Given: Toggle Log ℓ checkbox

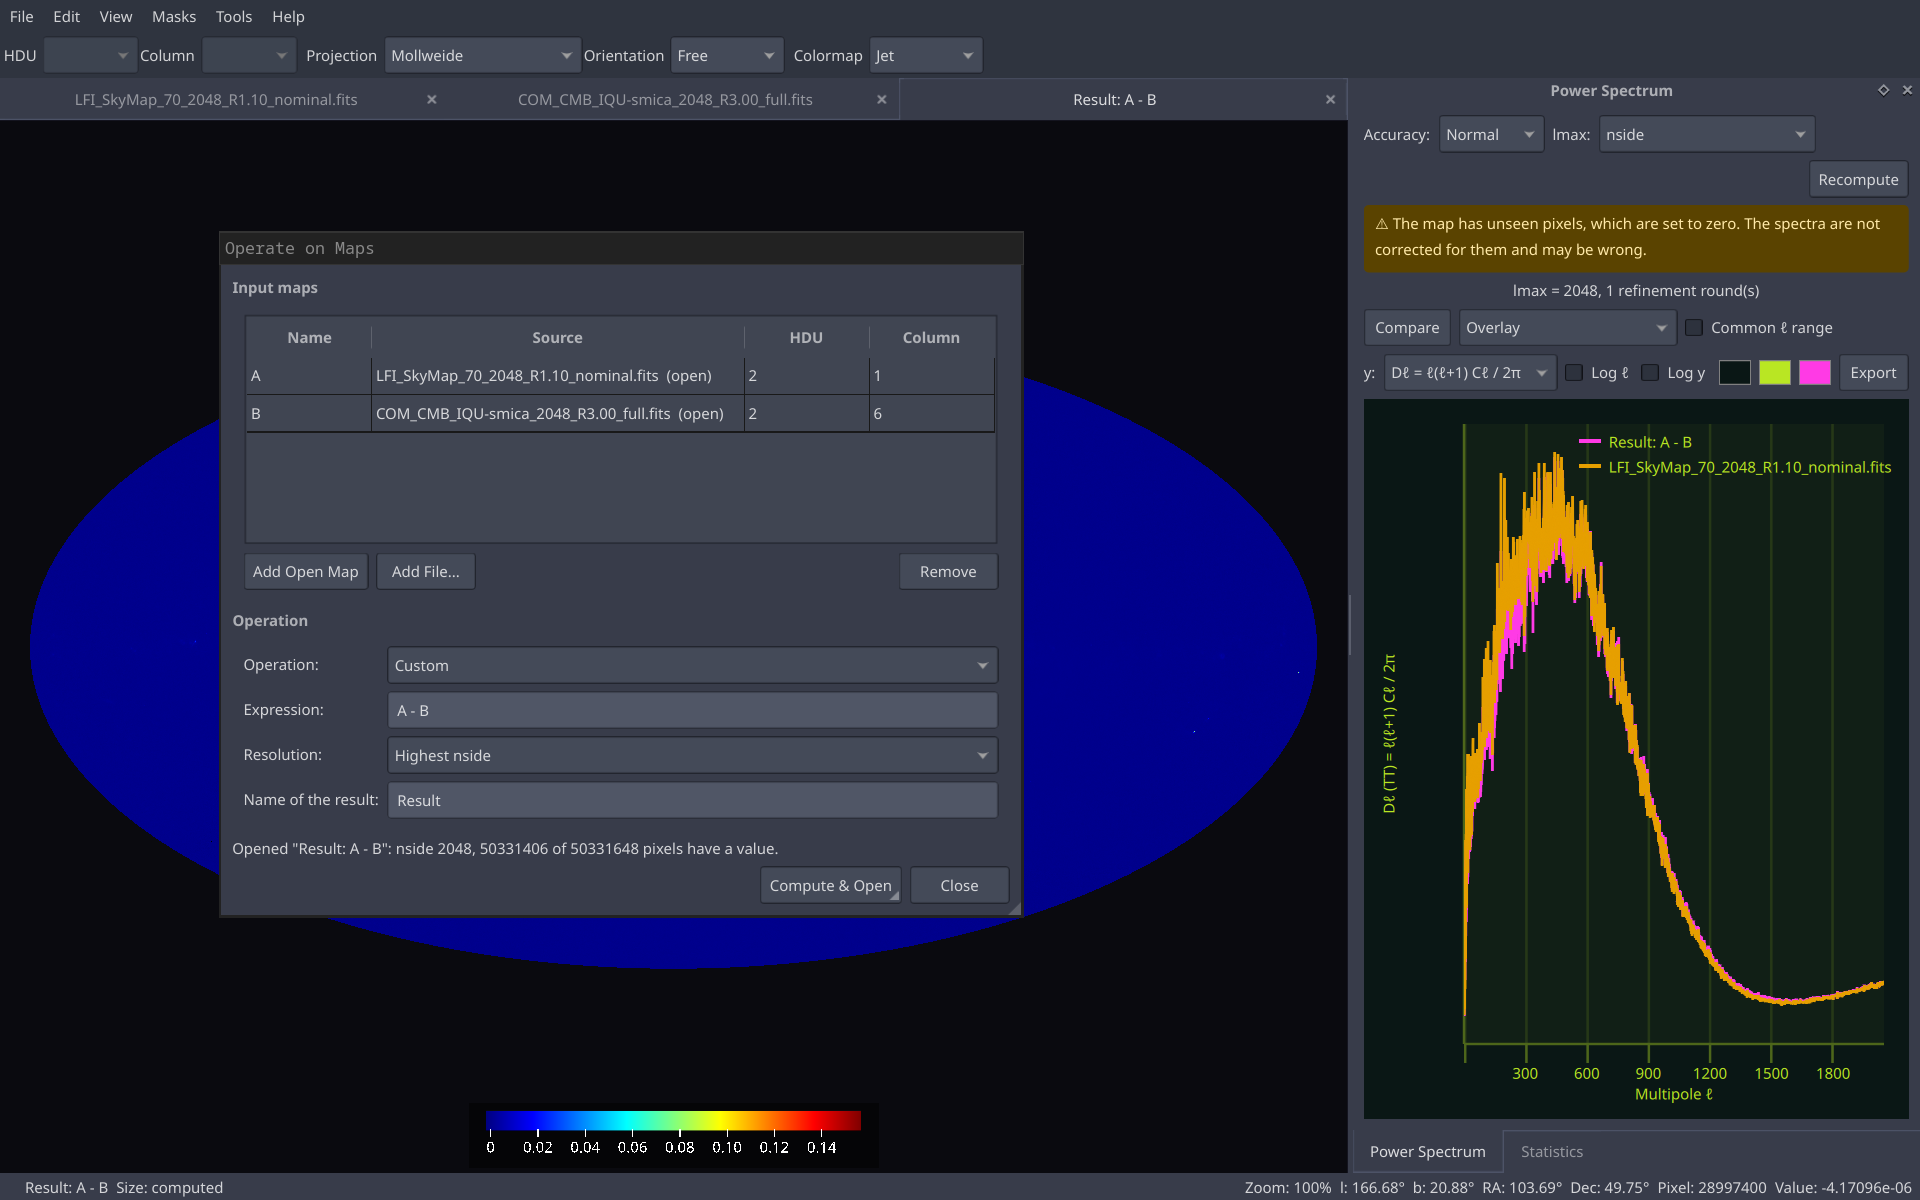Looking at the screenshot, I should tap(1574, 373).
